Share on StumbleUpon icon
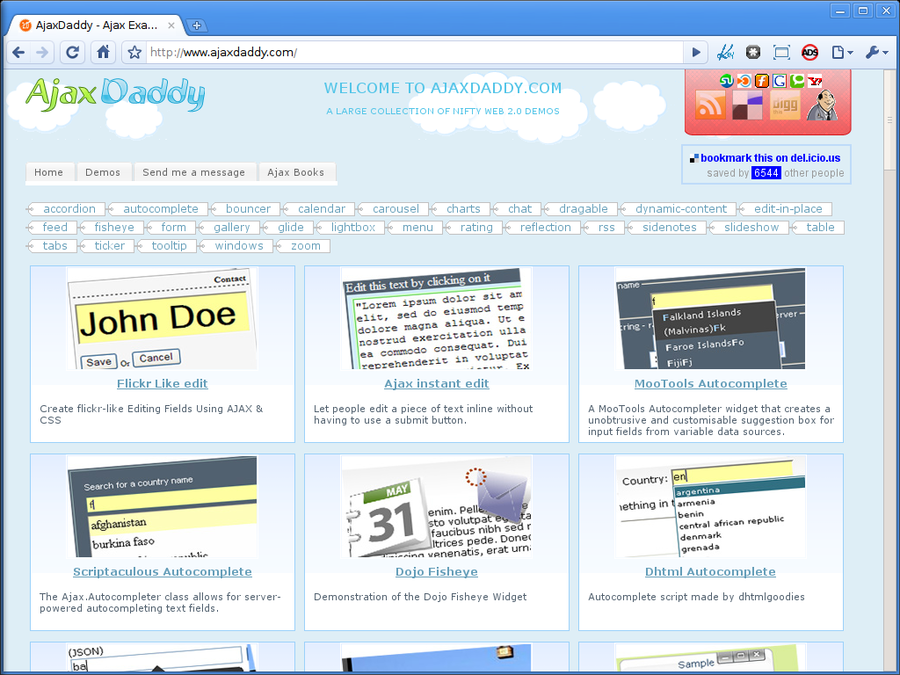900x675 pixels. [x=727, y=81]
